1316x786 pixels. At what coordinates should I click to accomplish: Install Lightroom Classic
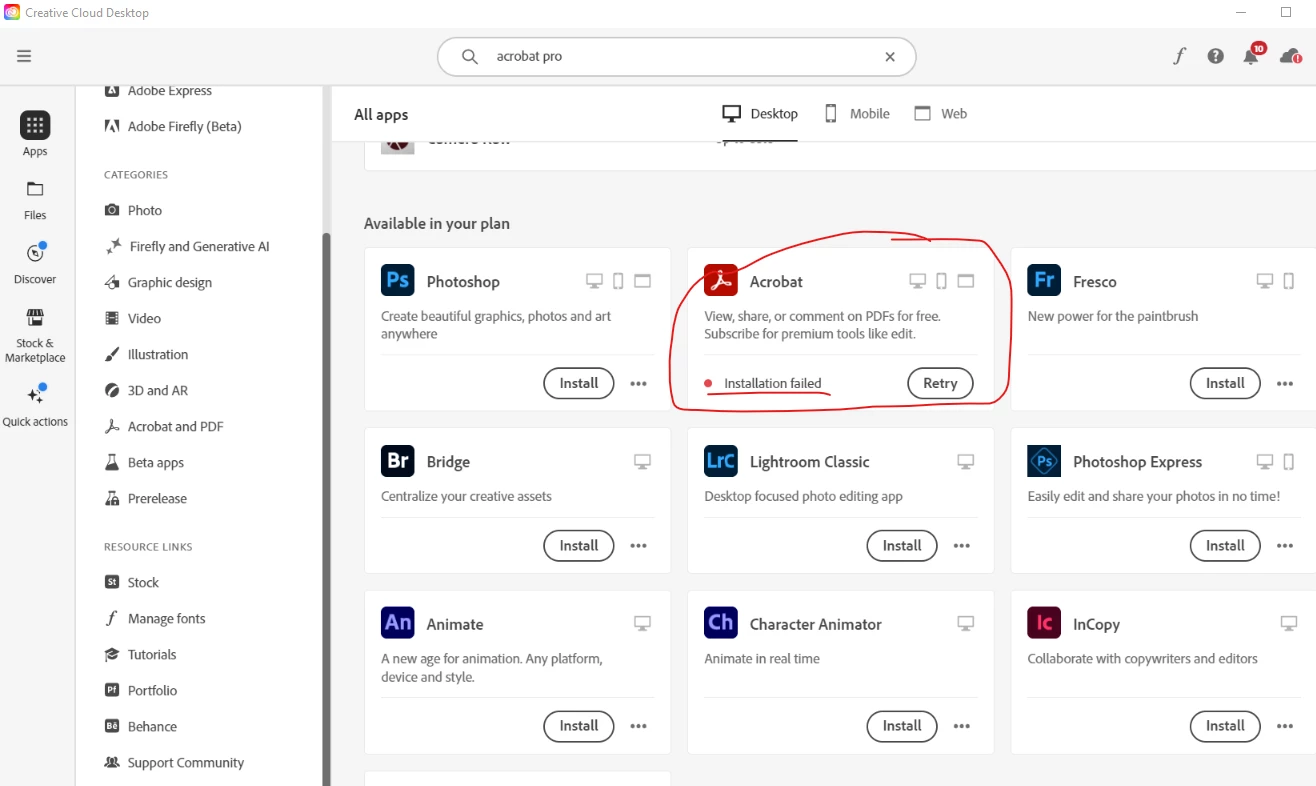[902, 545]
